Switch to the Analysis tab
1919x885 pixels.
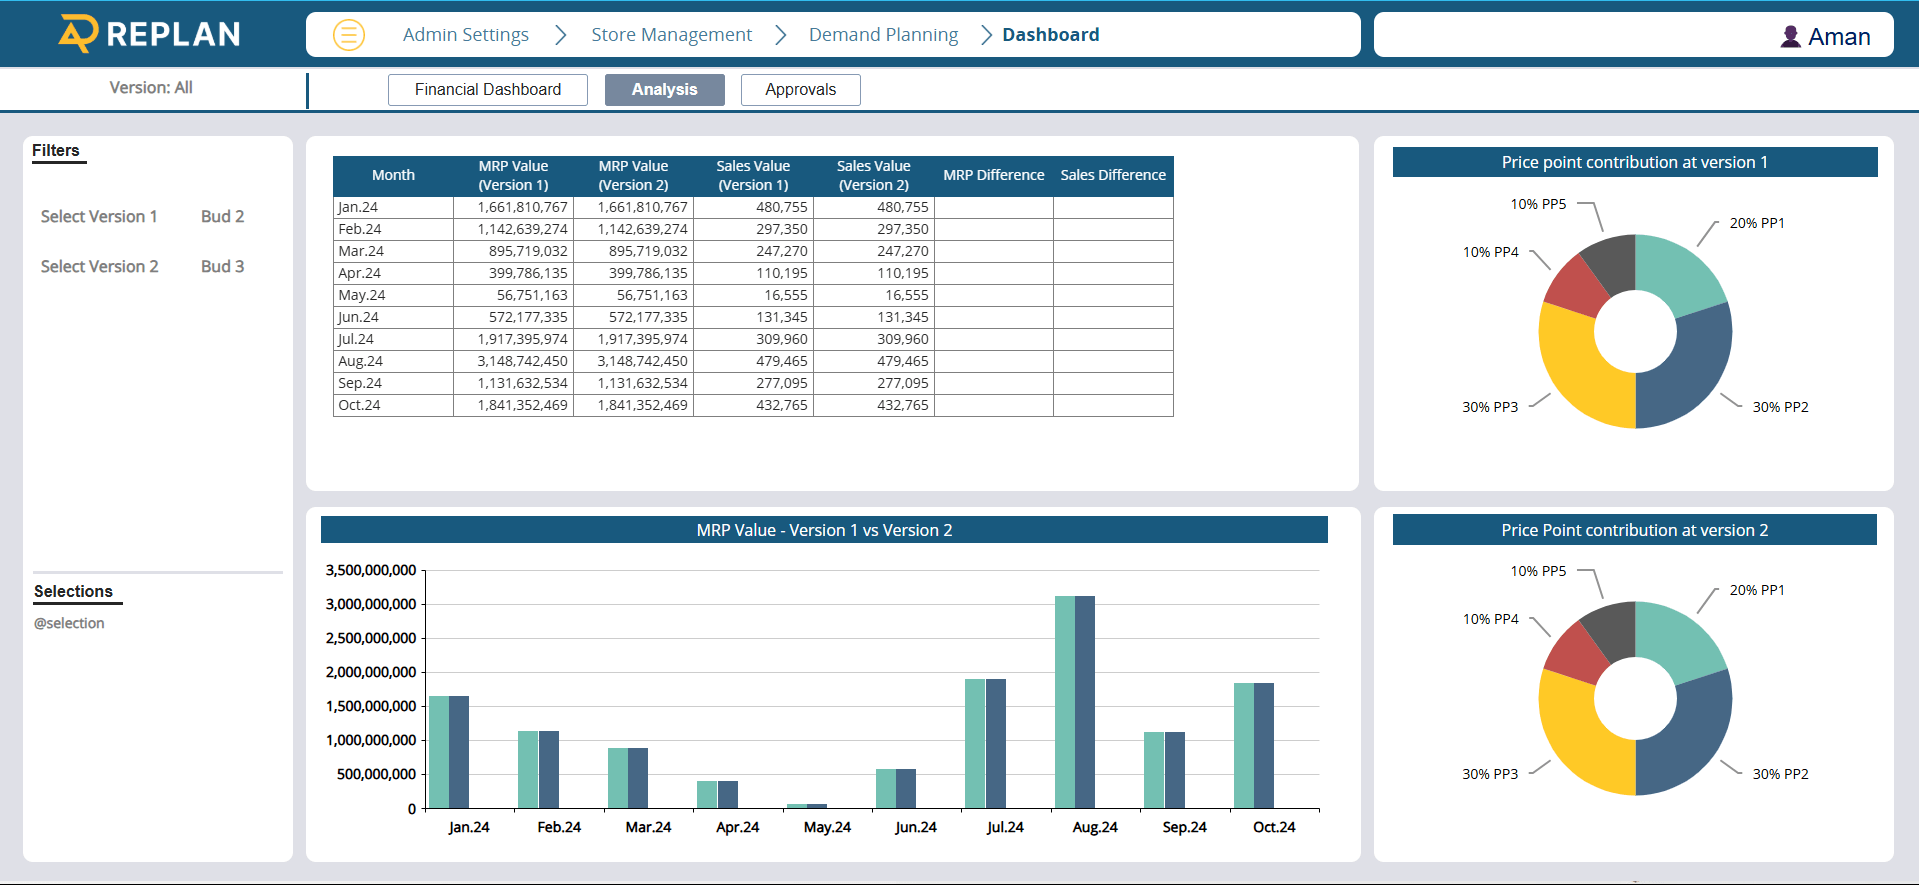click(x=664, y=89)
